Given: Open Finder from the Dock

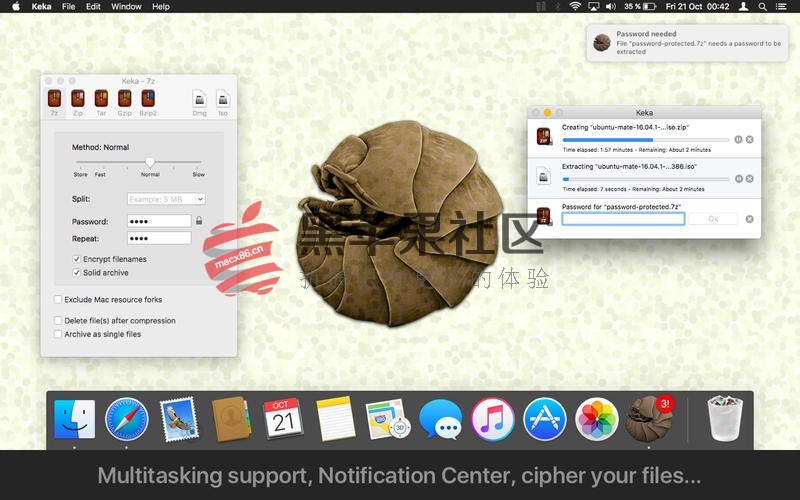Looking at the screenshot, I should [74, 419].
